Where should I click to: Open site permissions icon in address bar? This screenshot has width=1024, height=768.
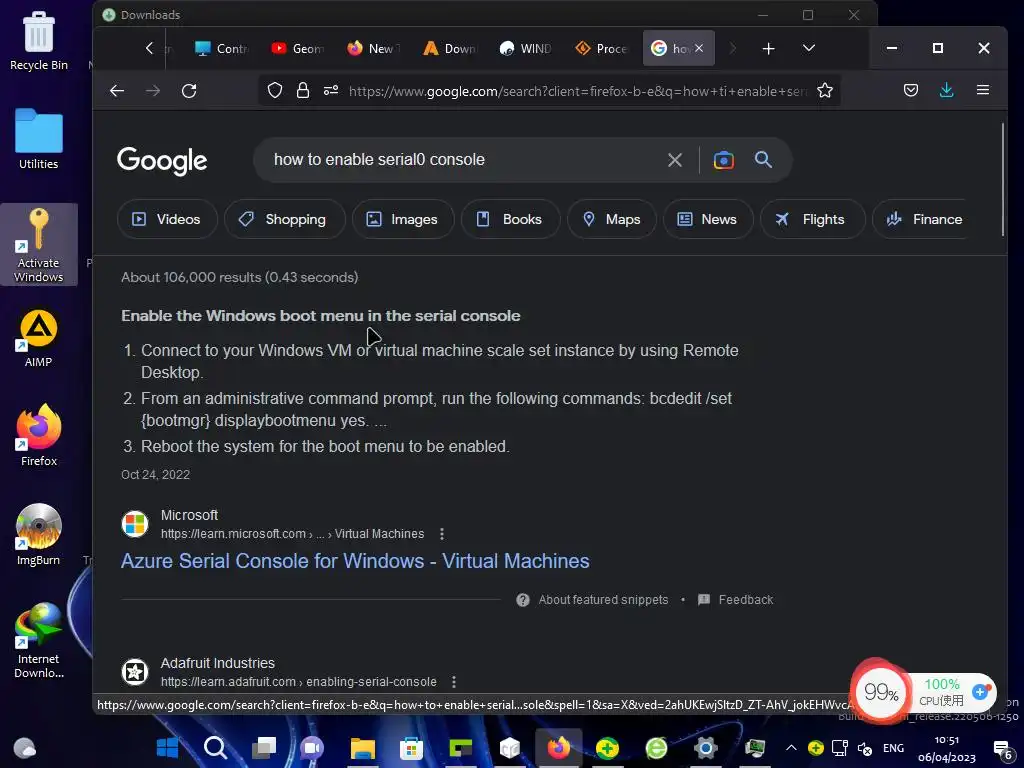(x=331, y=90)
